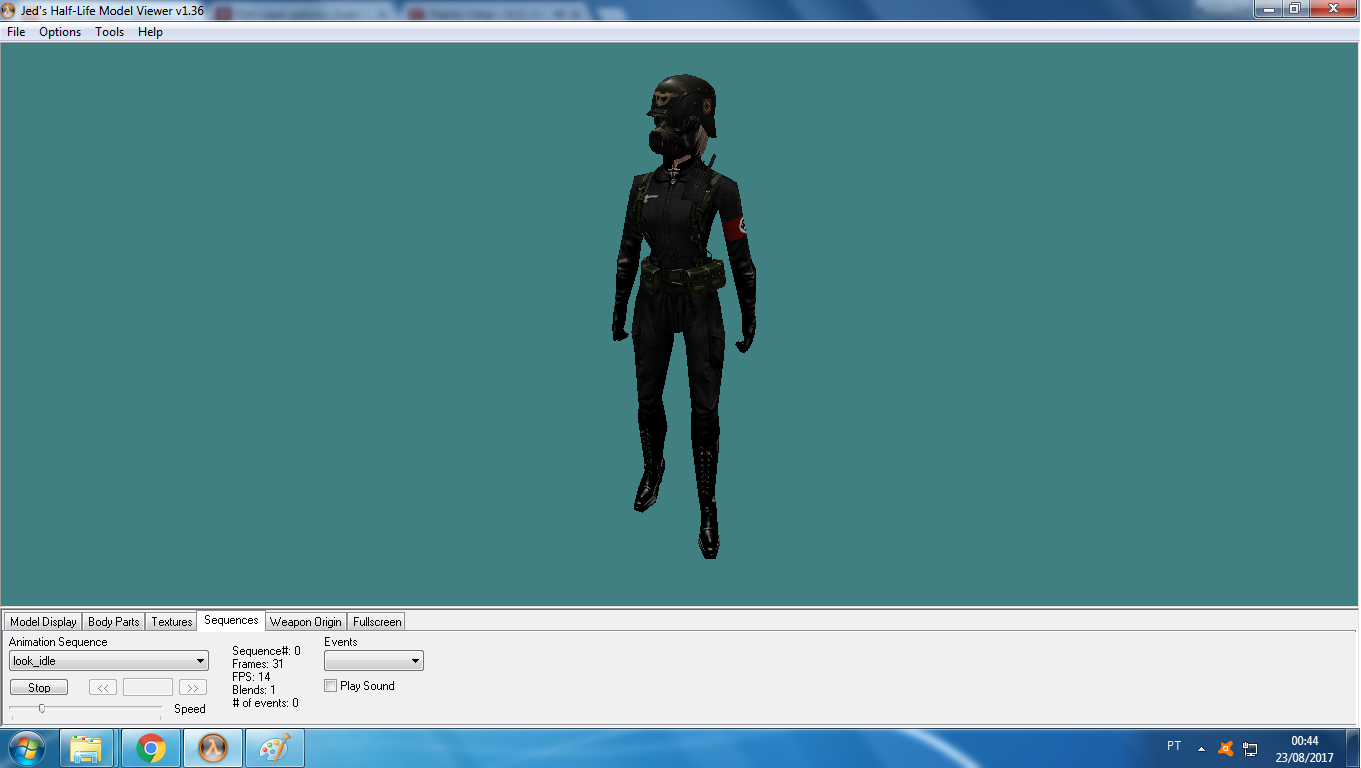Open the Events dropdown
The width and height of the screenshot is (1361, 768).
[374, 661]
